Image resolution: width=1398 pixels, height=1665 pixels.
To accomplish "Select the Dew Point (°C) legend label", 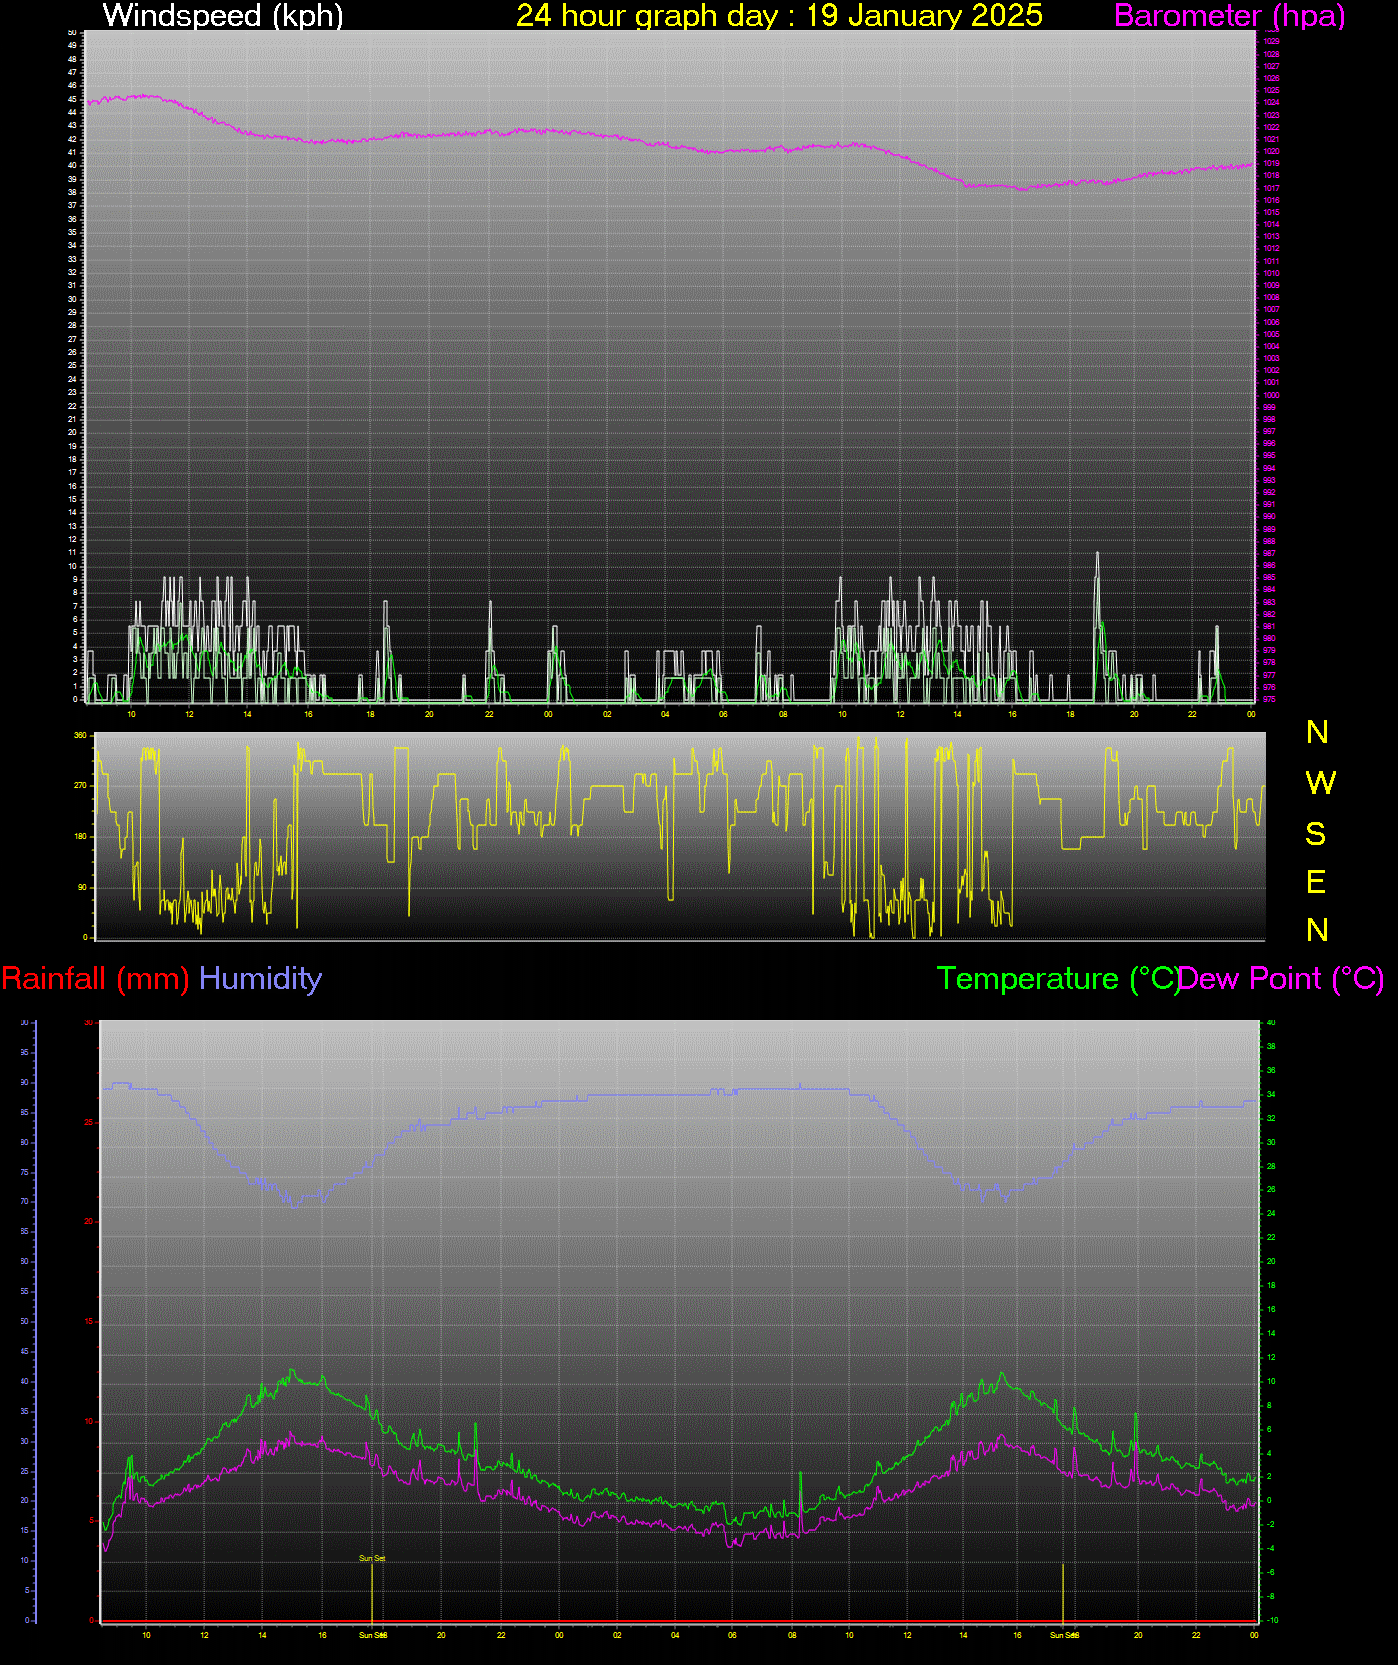I will (x=1282, y=978).
